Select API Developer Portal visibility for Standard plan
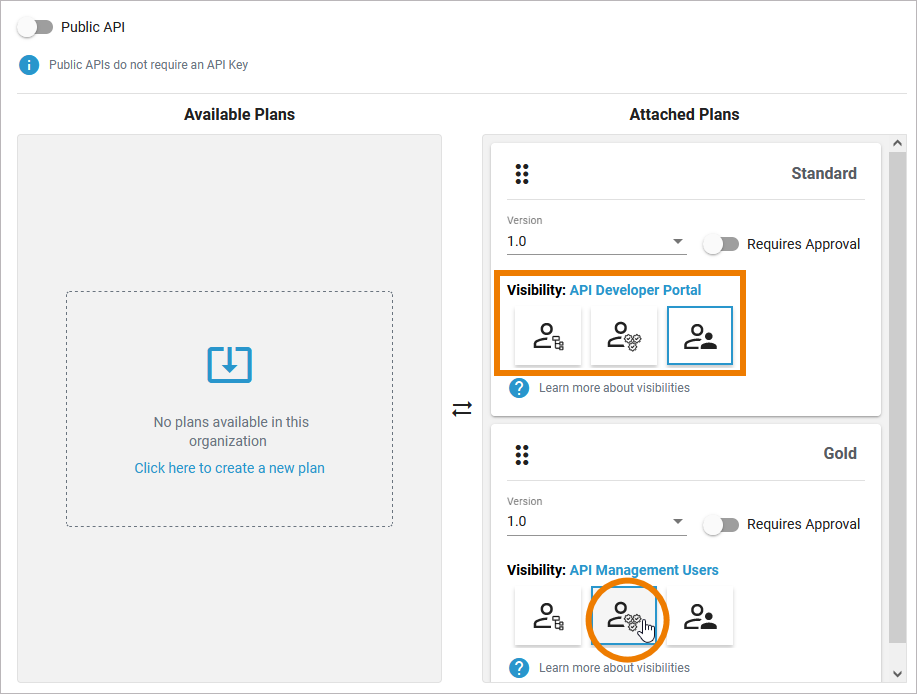Viewport: 917px width, 694px height. (x=700, y=336)
